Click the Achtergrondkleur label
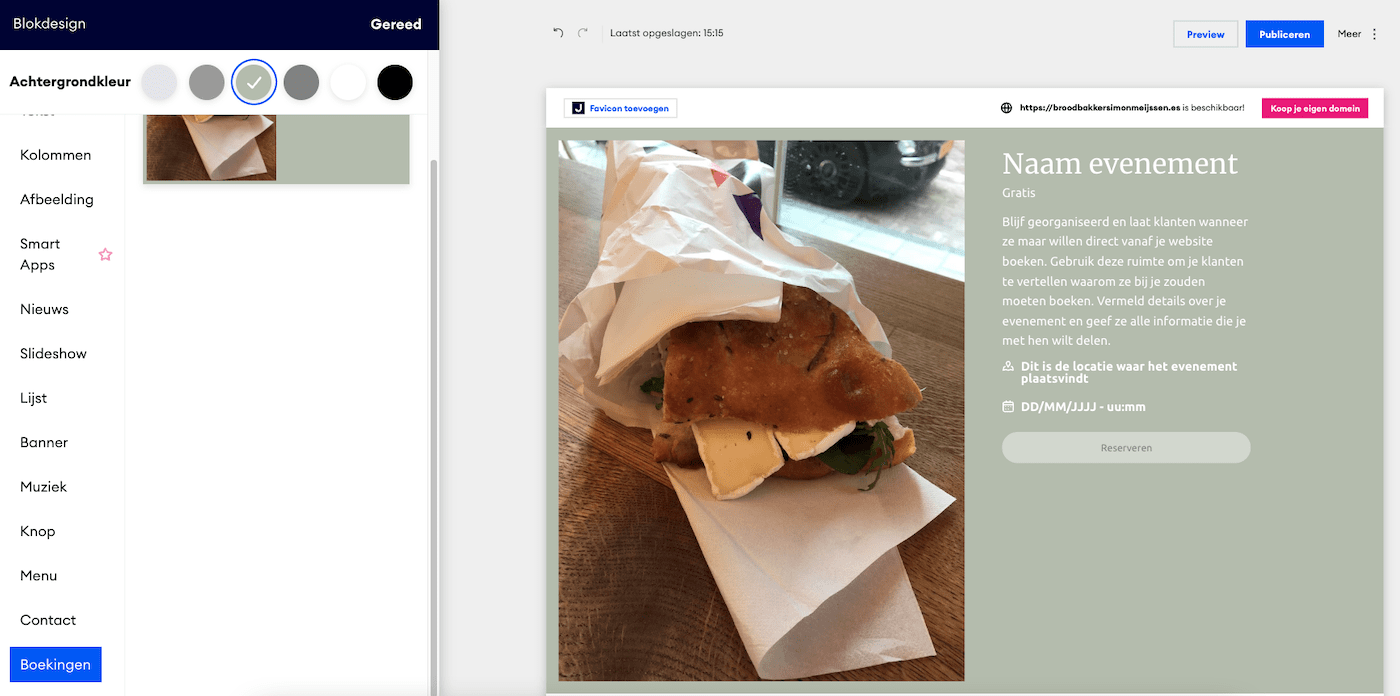Image resolution: width=1400 pixels, height=696 pixels. click(x=70, y=82)
